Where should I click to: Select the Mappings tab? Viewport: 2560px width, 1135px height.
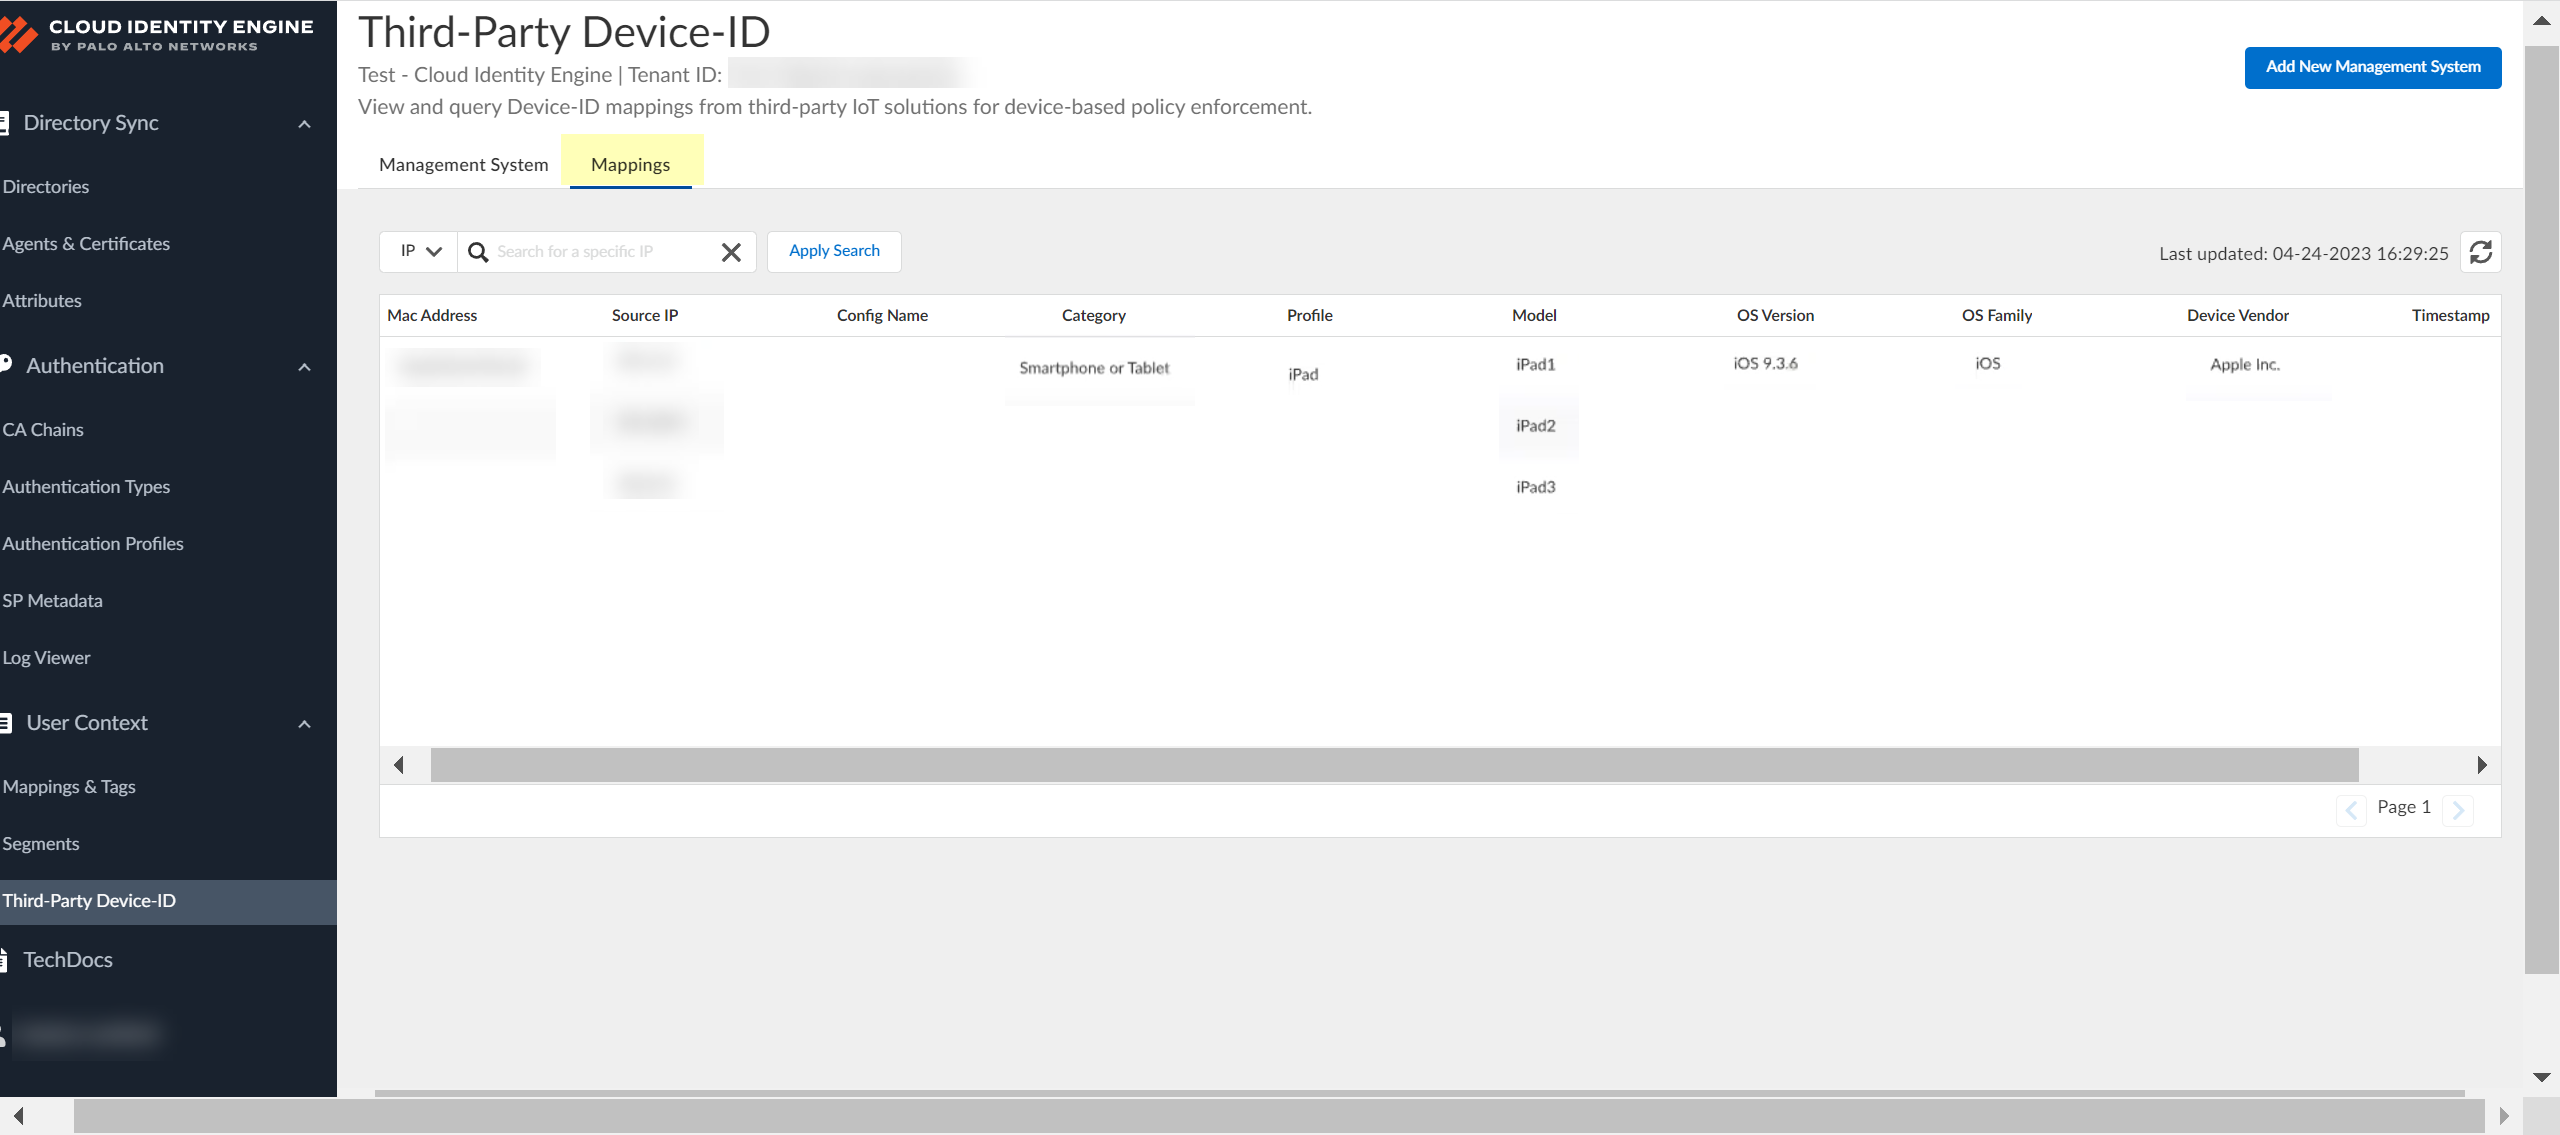(630, 165)
